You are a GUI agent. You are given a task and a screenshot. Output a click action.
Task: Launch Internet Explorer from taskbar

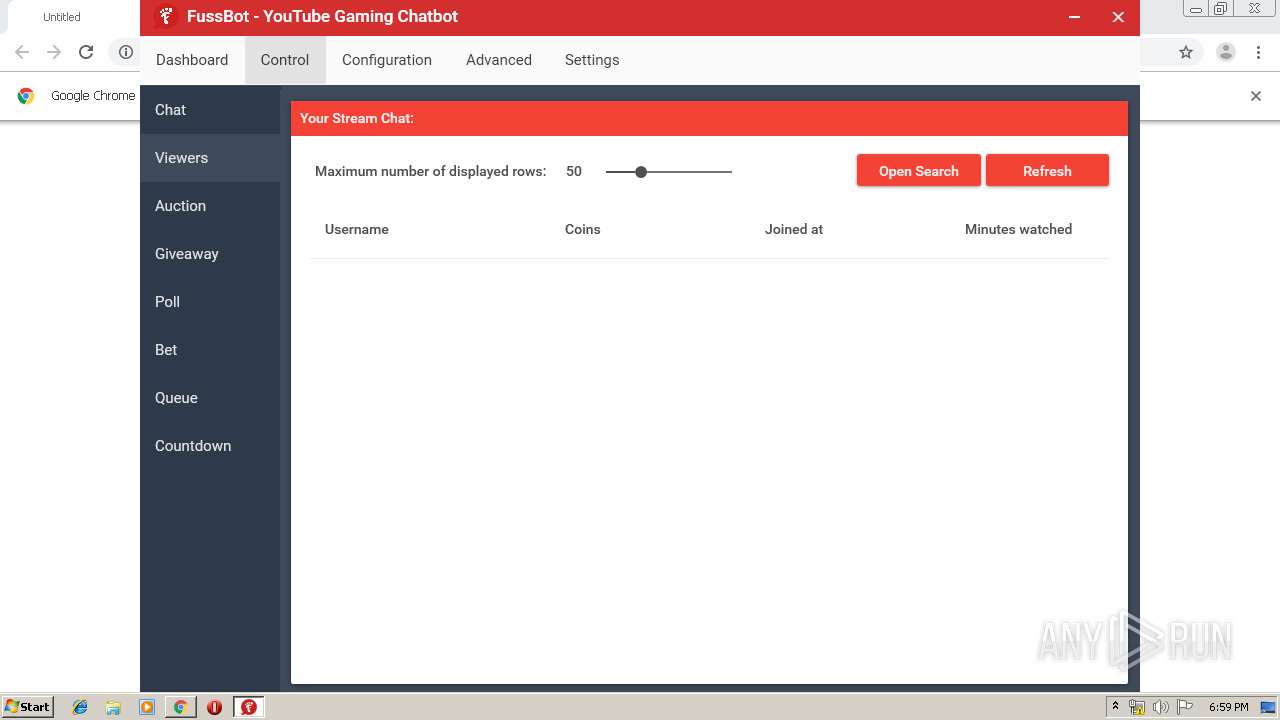click(x=80, y=707)
